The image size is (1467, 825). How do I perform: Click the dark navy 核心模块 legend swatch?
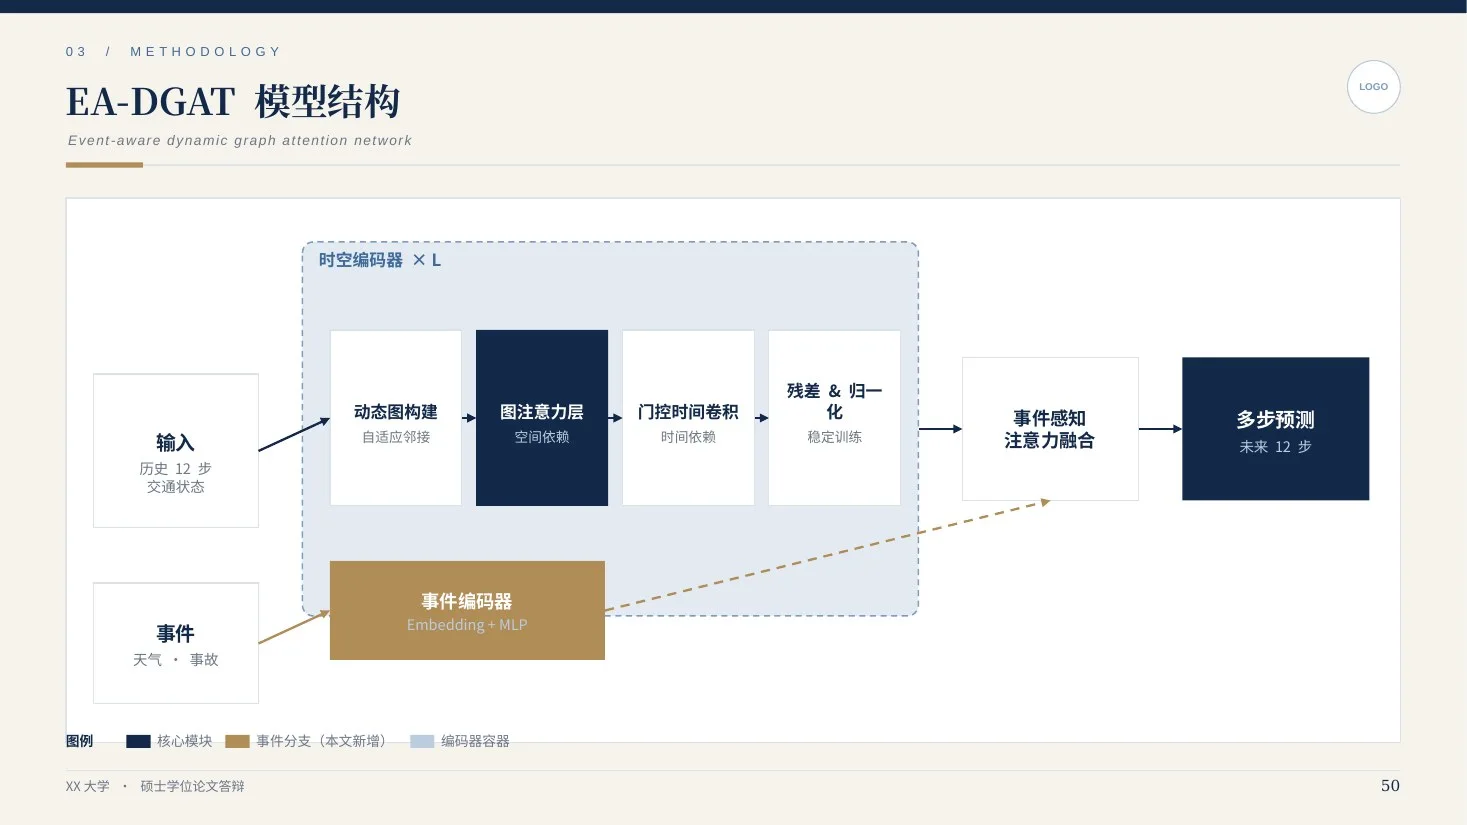138,741
